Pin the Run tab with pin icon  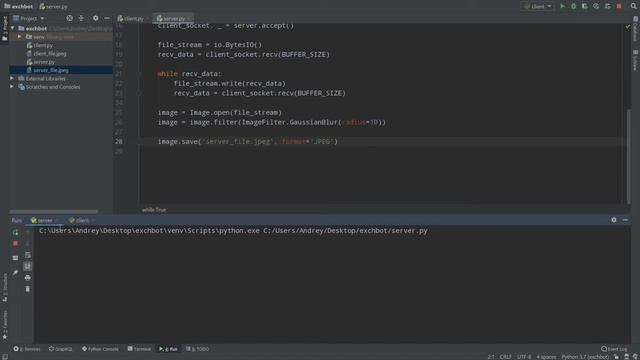pyautogui.click(x=16, y=273)
